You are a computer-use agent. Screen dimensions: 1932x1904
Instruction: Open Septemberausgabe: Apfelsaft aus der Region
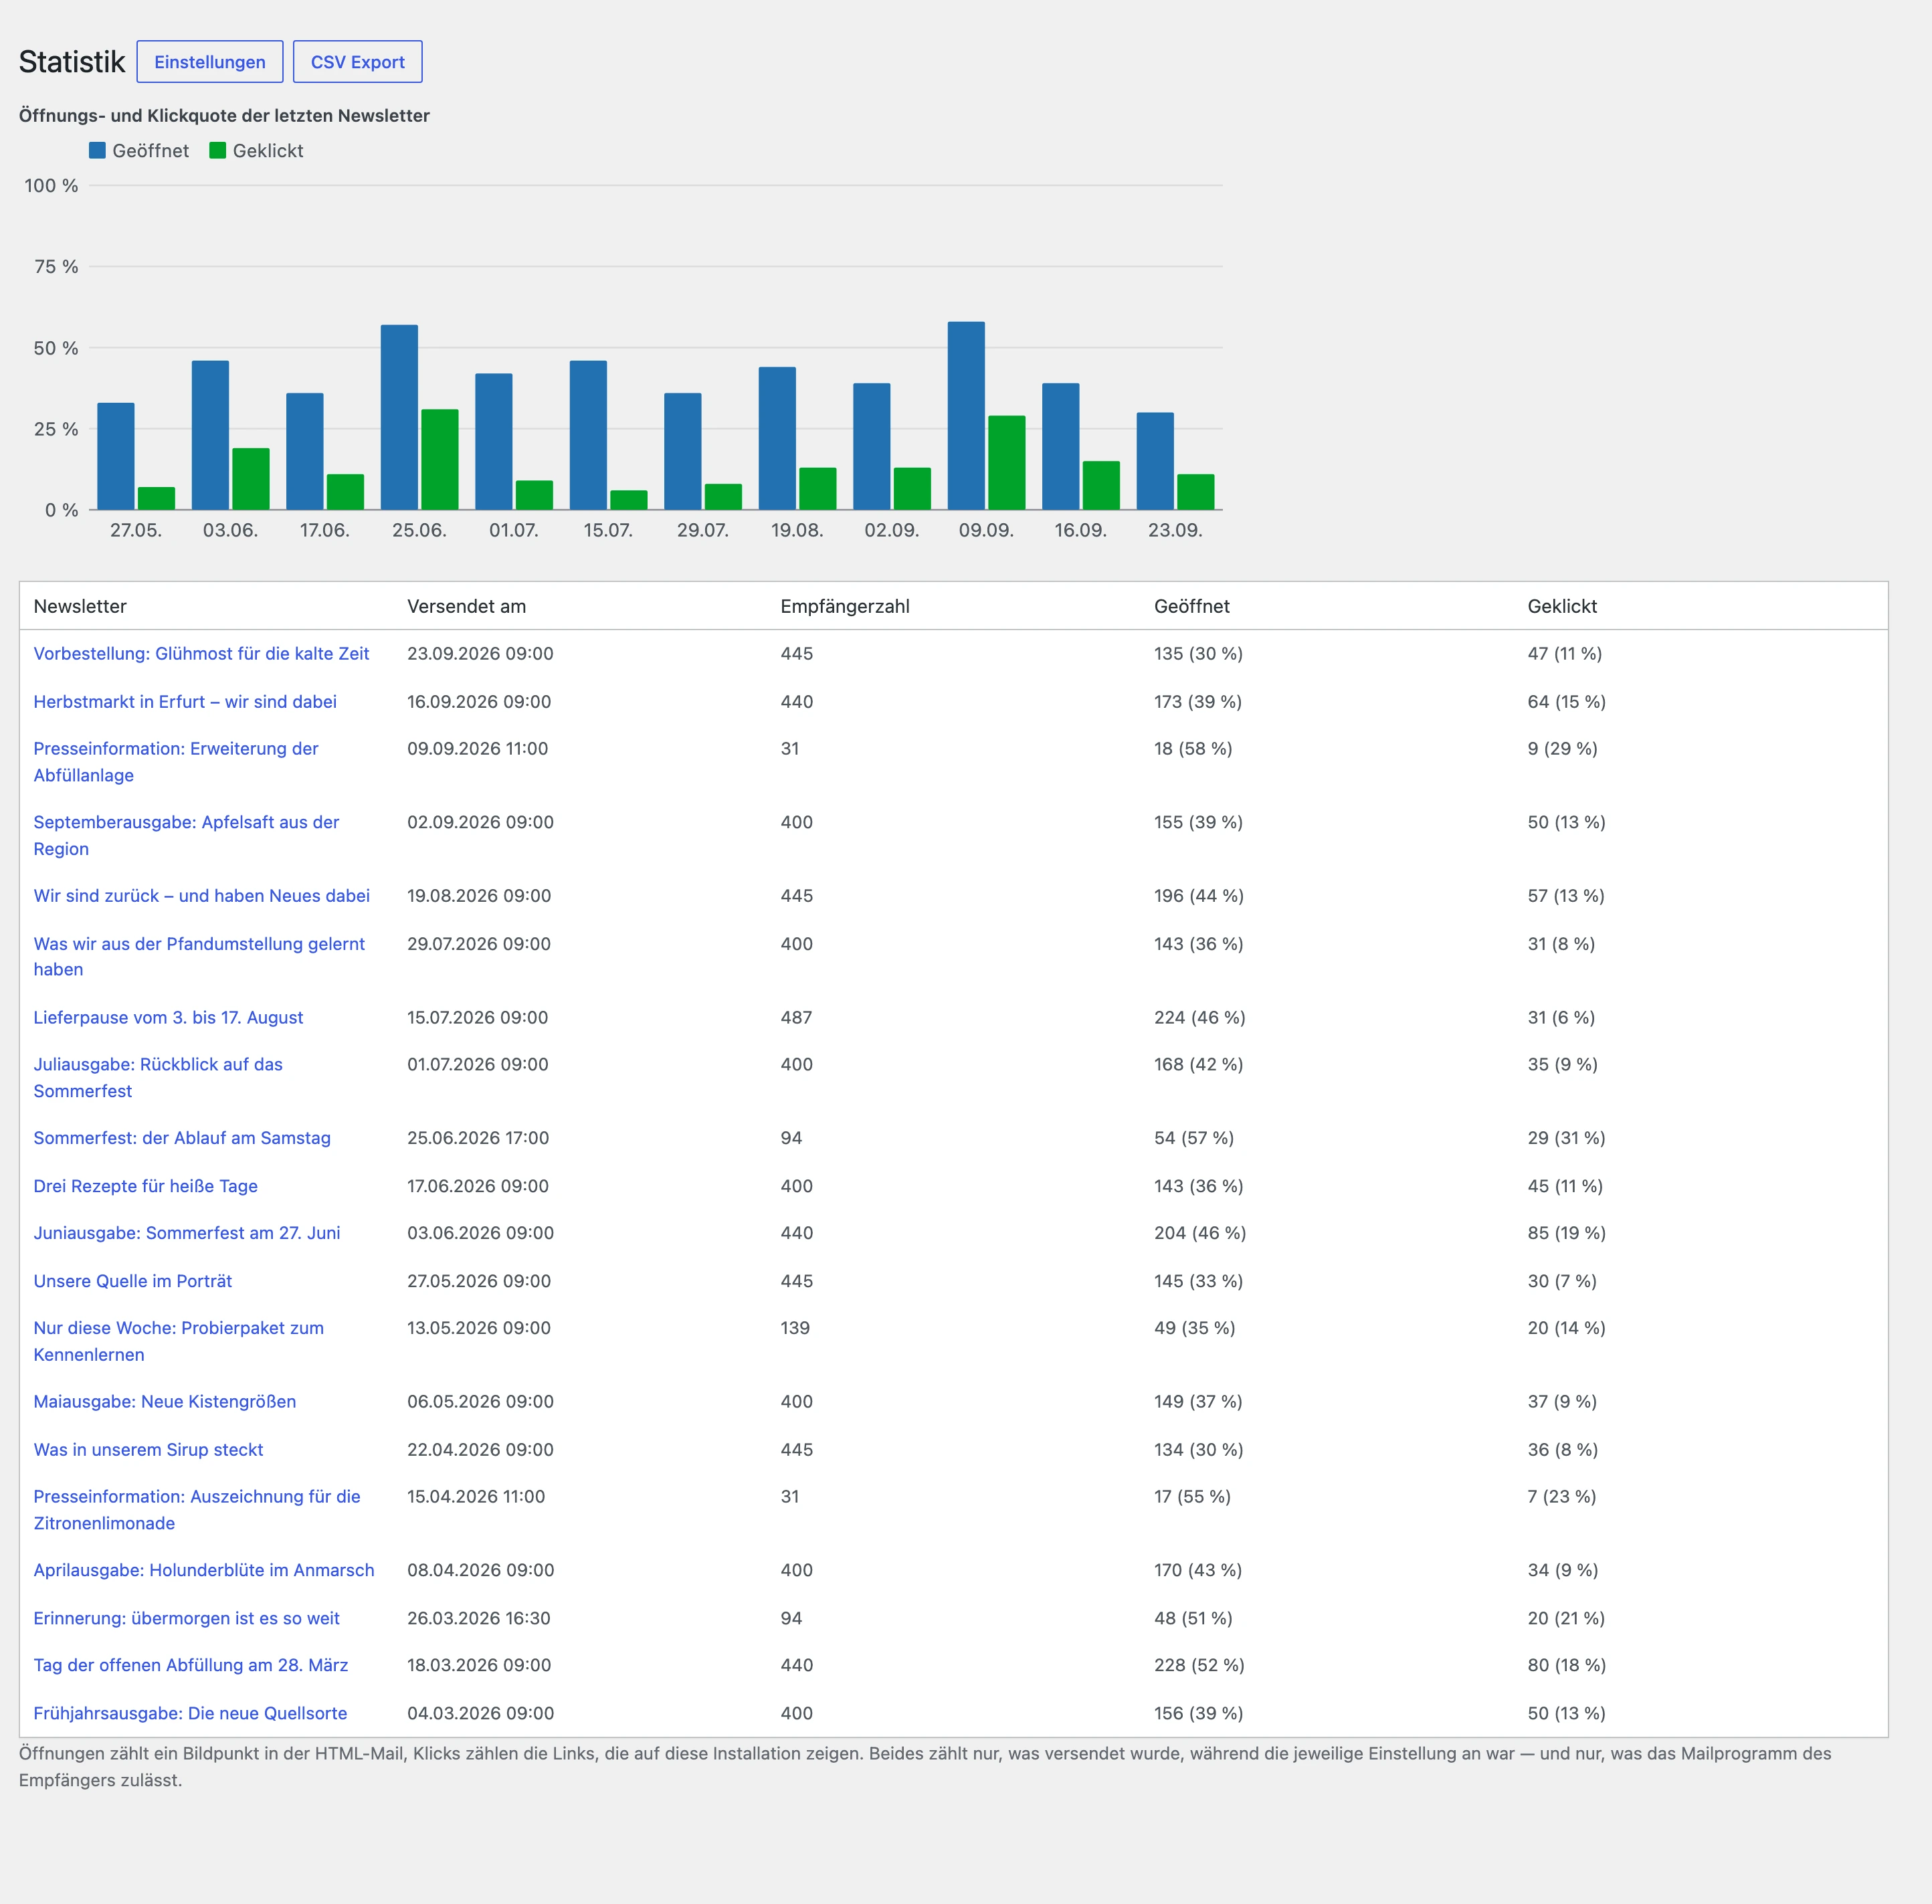(186, 835)
